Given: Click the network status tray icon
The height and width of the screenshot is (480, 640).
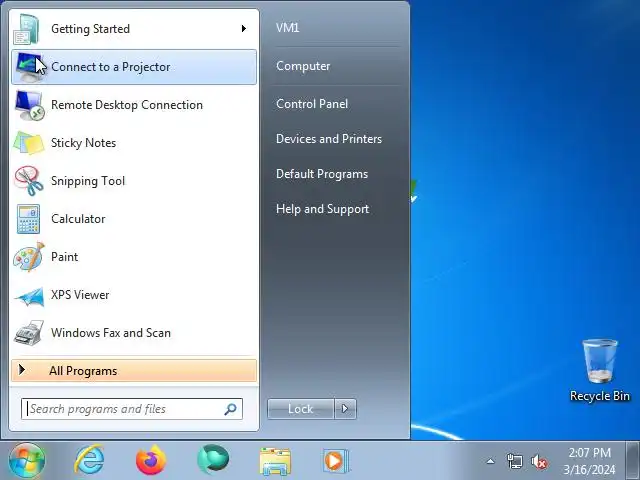Looking at the screenshot, I should tap(514, 462).
